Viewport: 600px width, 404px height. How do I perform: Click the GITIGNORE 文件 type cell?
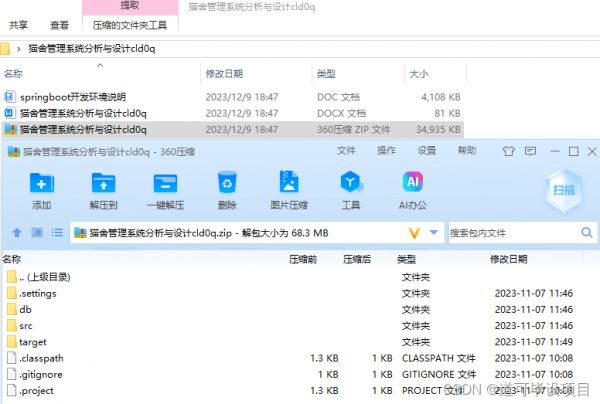(x=439, y=374)
